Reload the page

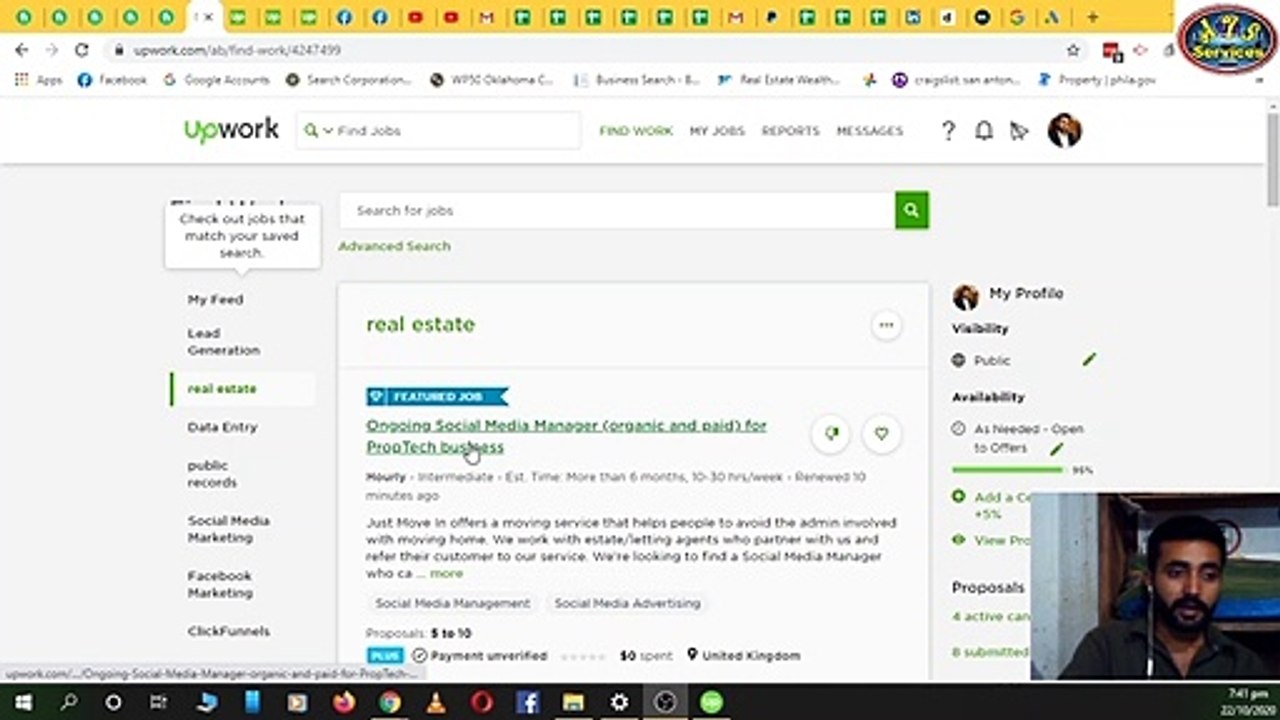82,50
